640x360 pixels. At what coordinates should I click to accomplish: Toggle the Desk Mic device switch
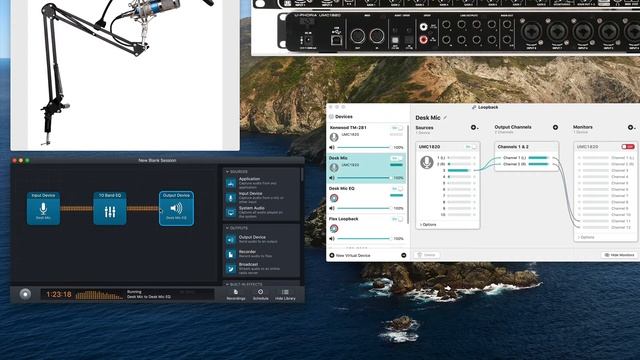point(397,158)
